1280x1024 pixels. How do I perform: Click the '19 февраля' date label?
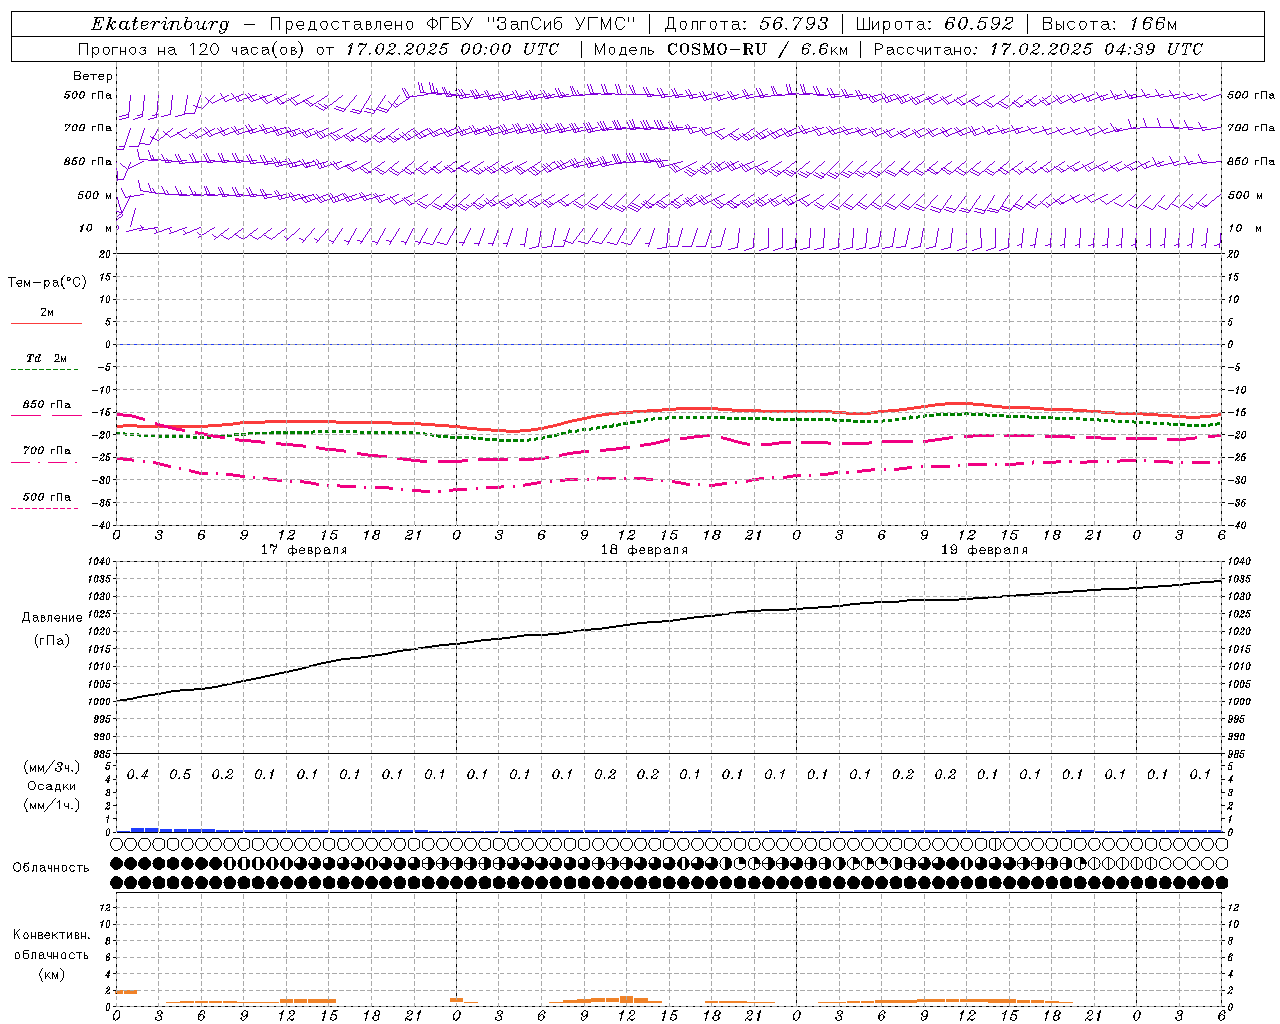(983, 550)
